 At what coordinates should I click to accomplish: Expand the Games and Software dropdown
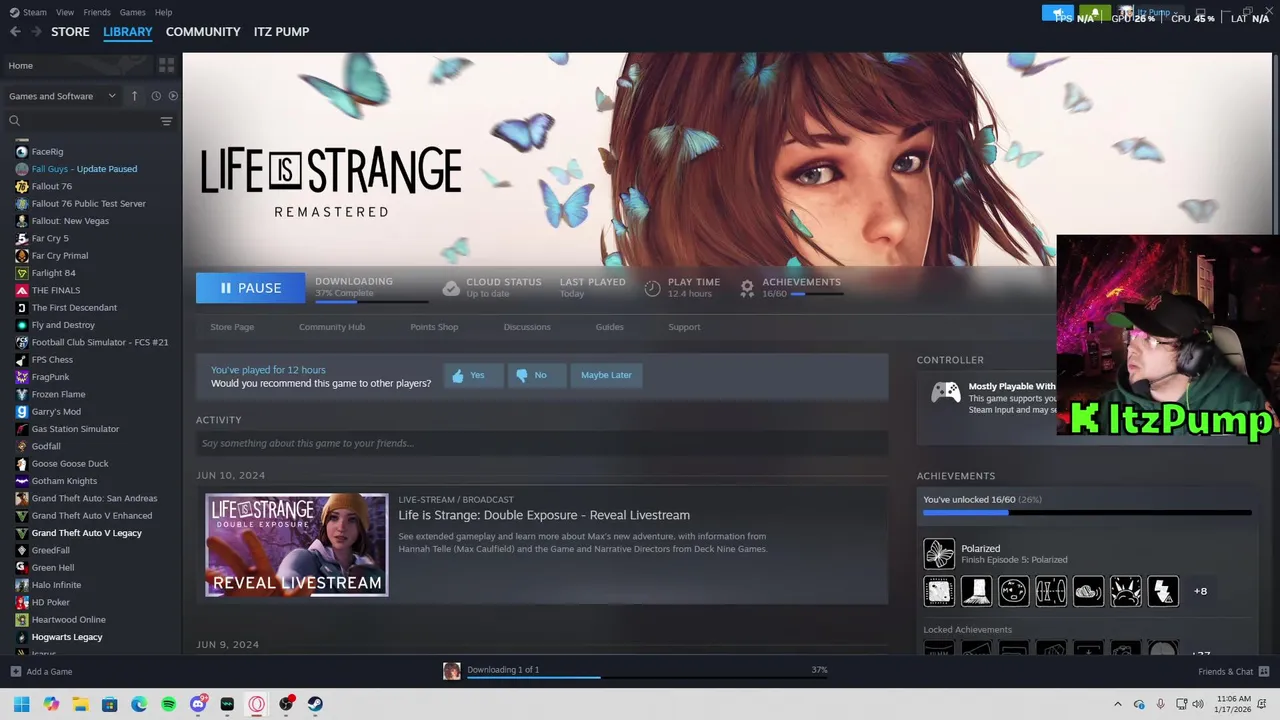(63, 96)
